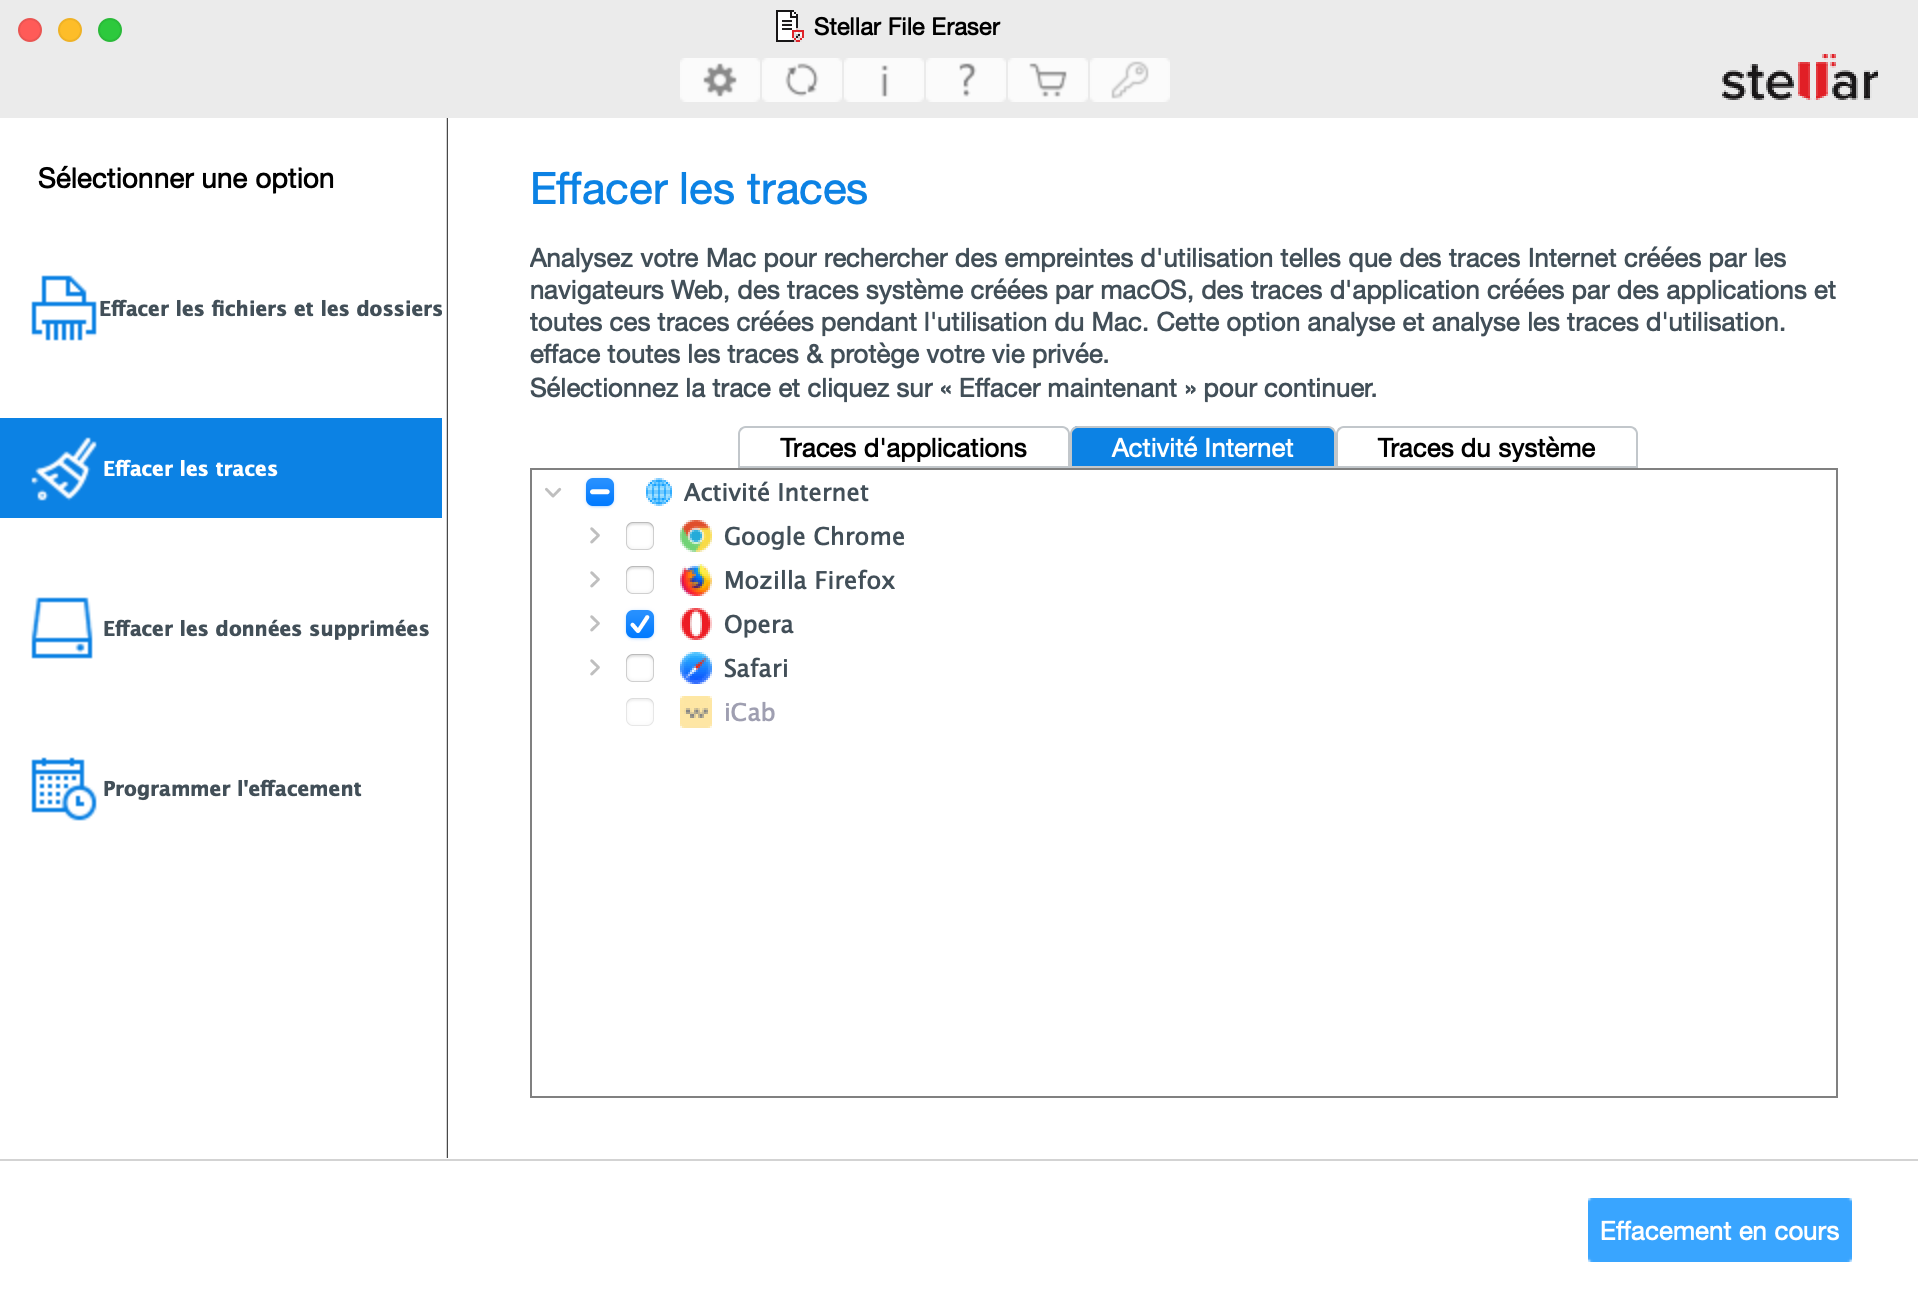Click the Google Chrome browser icon
Image resolution: width=1918 pixels, height=1298 pixels.
point(695,536)
